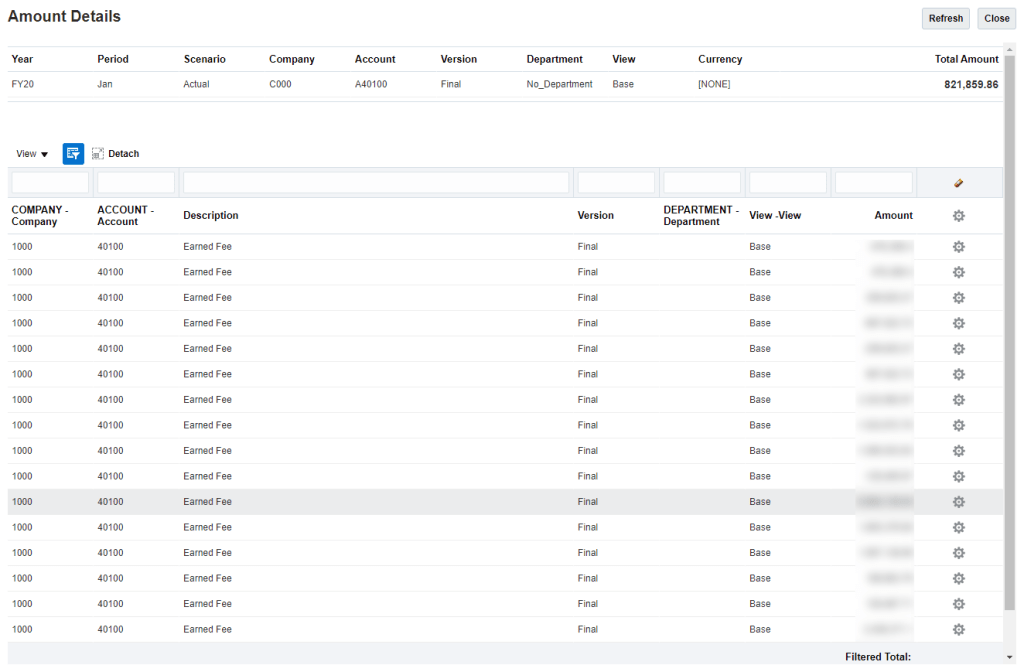Open gear actions for the second data row
The image size is (1024, 672).
pyautogui.click(x=958, y=272)
